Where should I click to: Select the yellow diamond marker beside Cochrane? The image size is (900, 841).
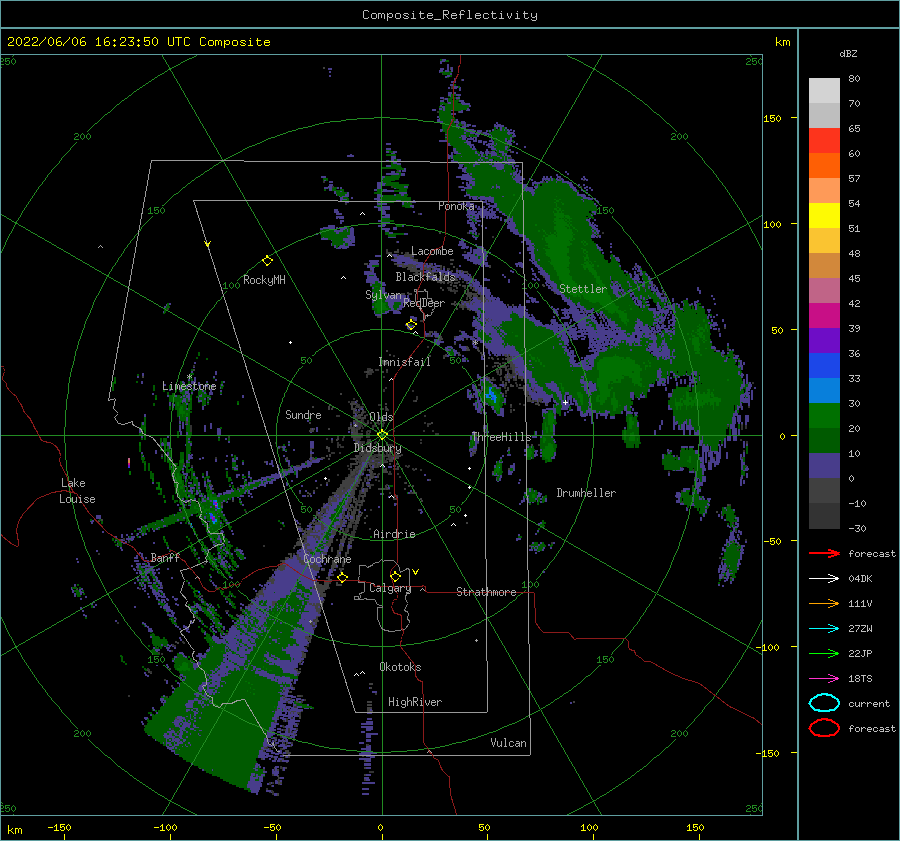pos(342,577)
